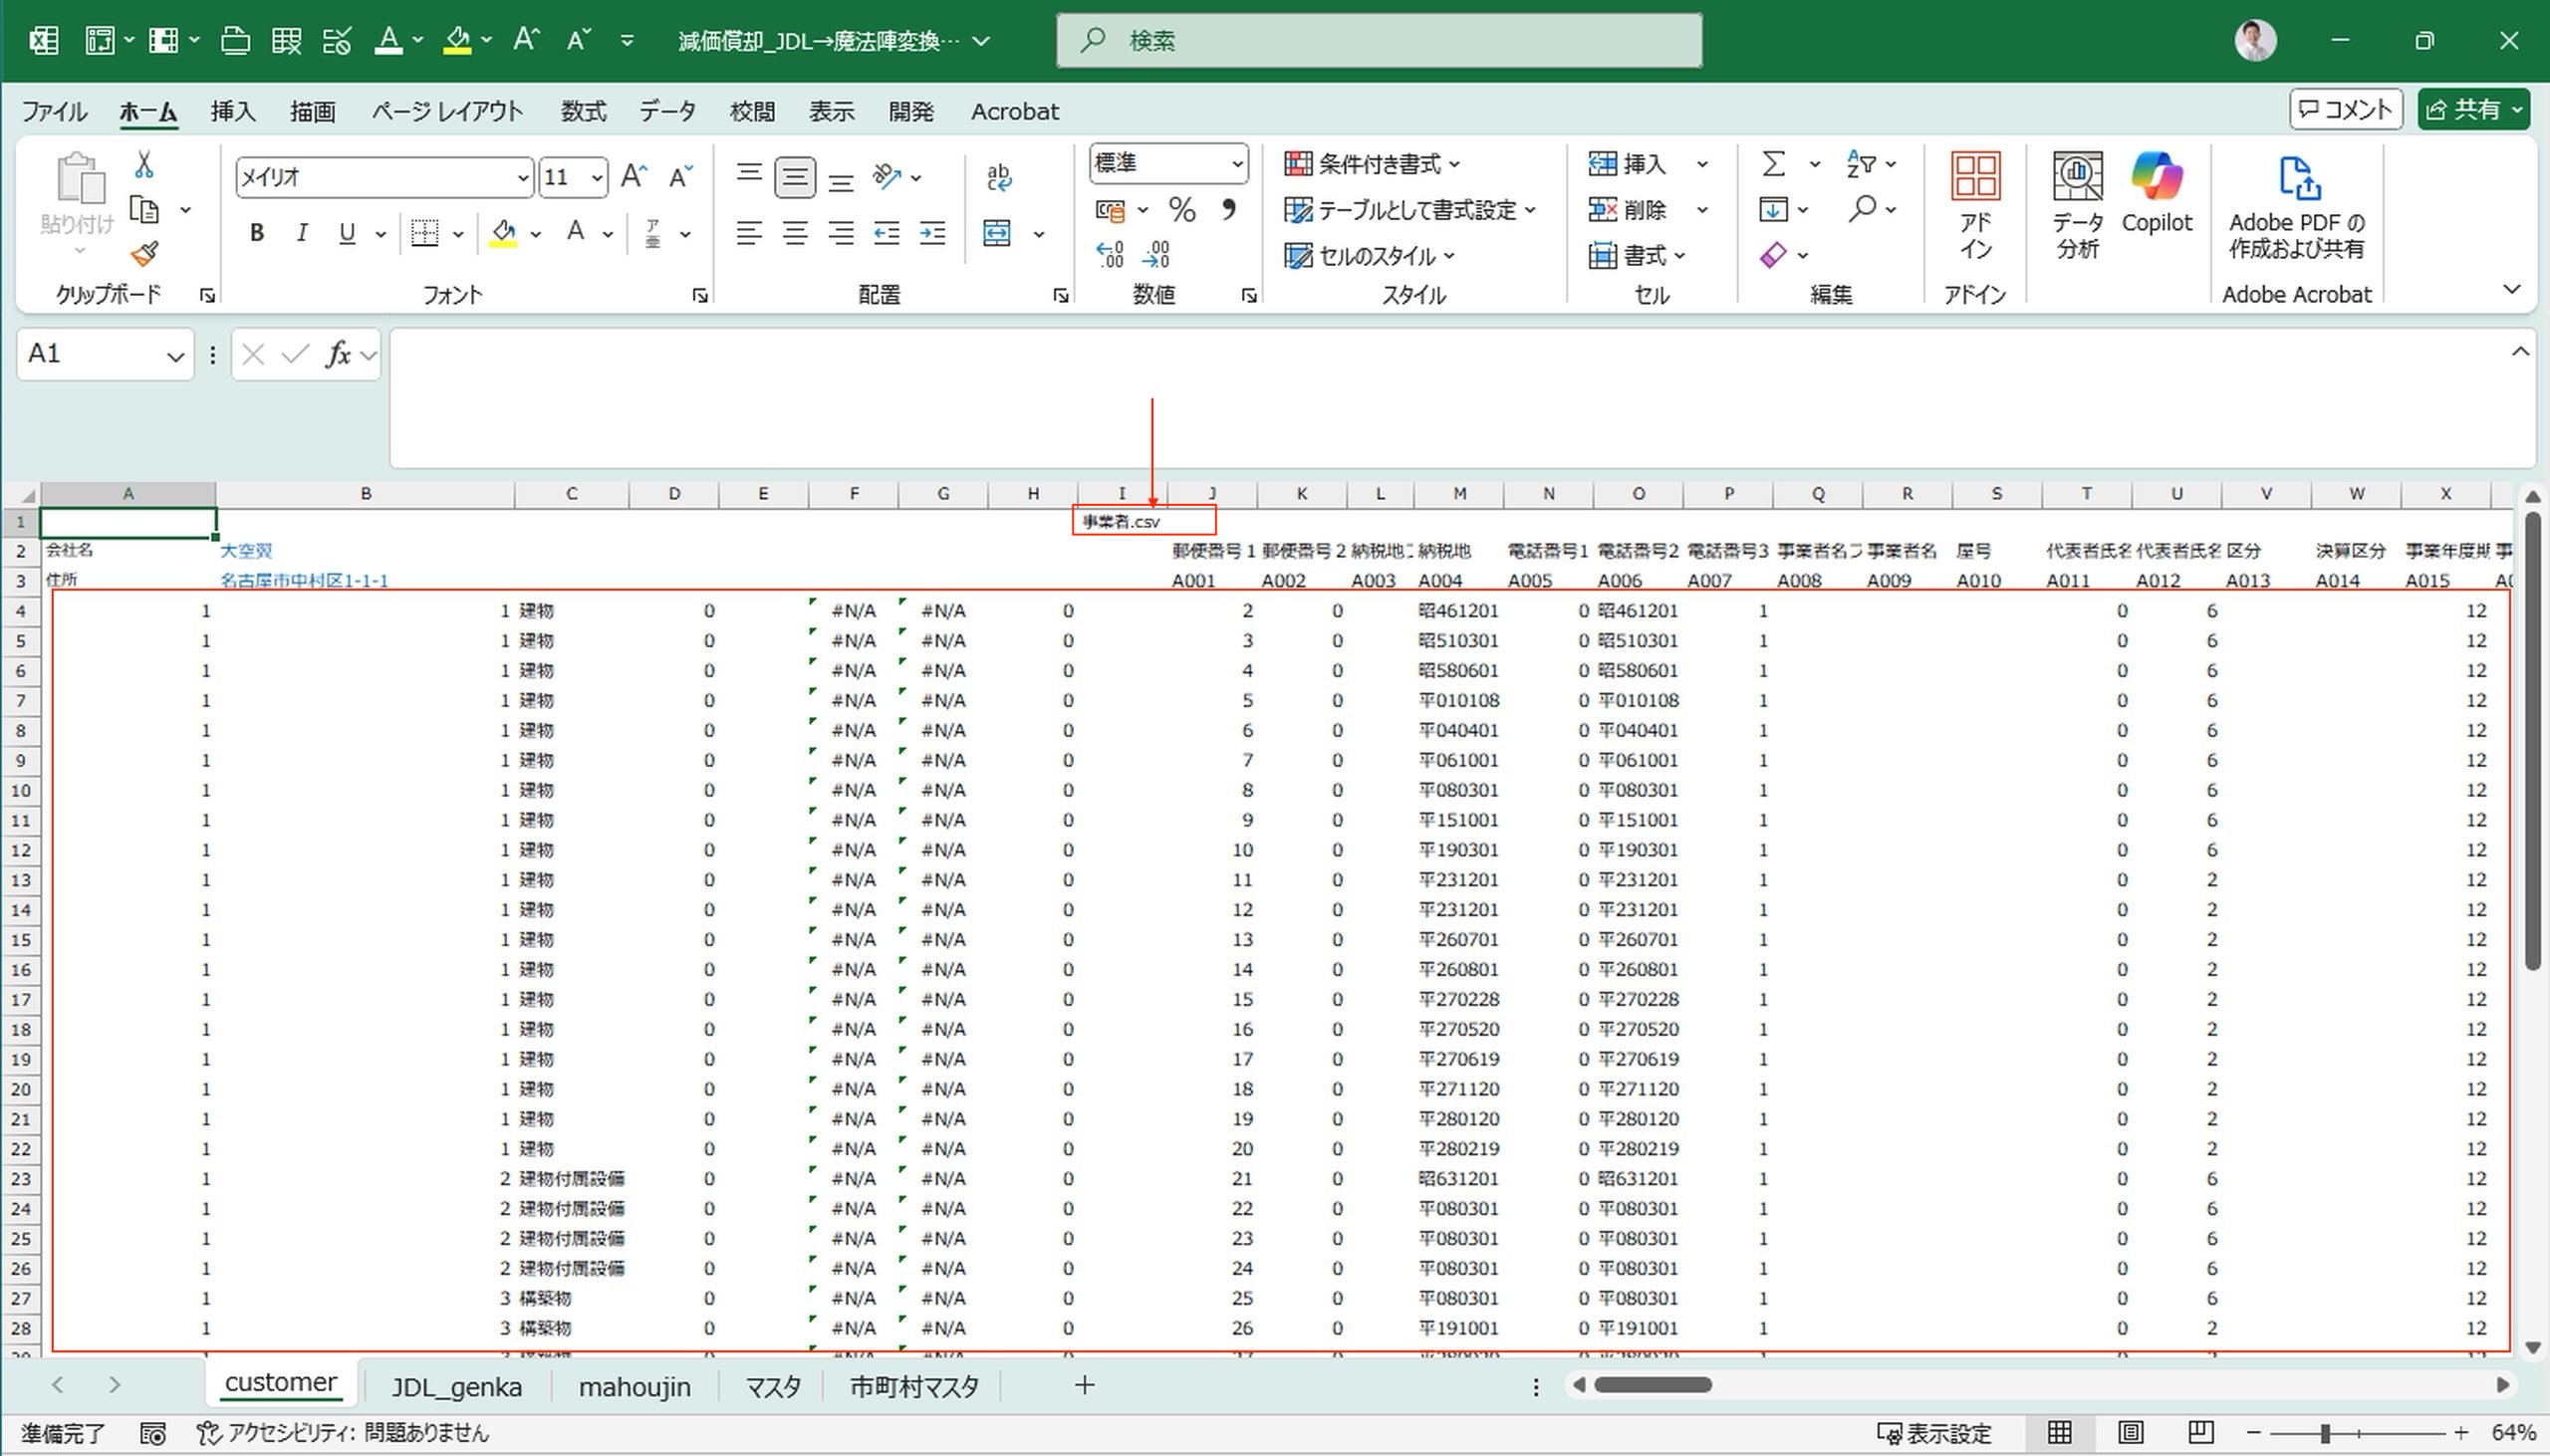The image size is (2550, 1456).
Task: Open number format dropdown 標準
Action: coord(1237,163)
